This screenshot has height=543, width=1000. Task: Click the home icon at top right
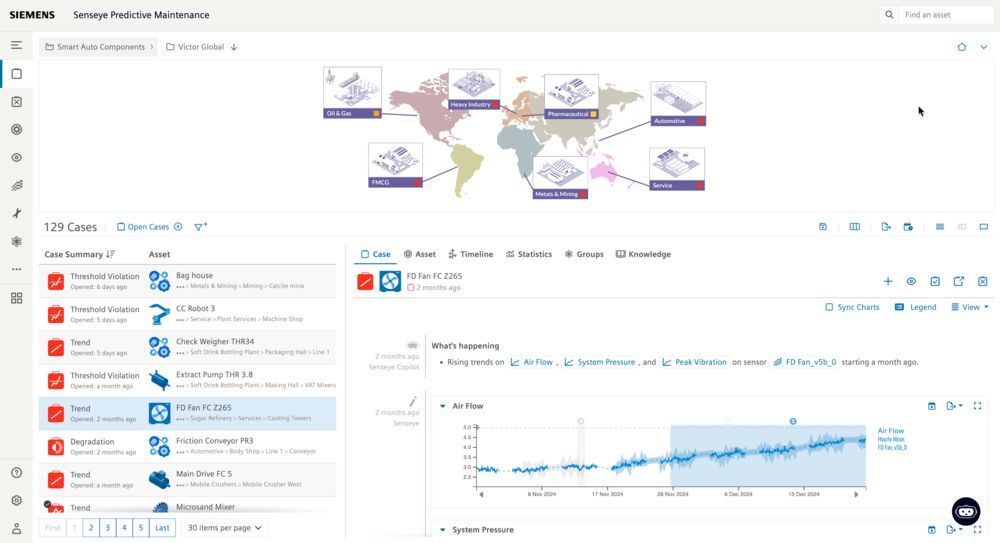tap(962, 47)
